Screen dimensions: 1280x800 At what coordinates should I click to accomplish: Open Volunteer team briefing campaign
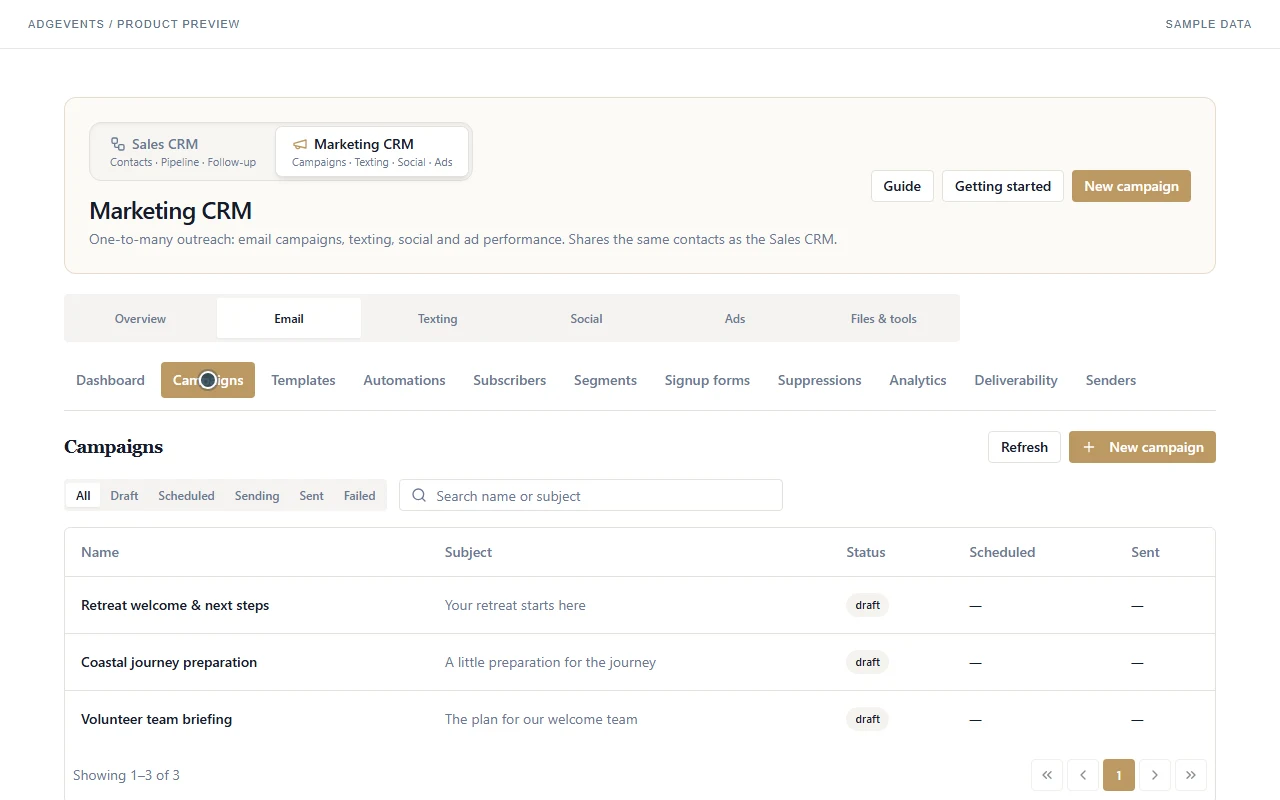[156, 719]
